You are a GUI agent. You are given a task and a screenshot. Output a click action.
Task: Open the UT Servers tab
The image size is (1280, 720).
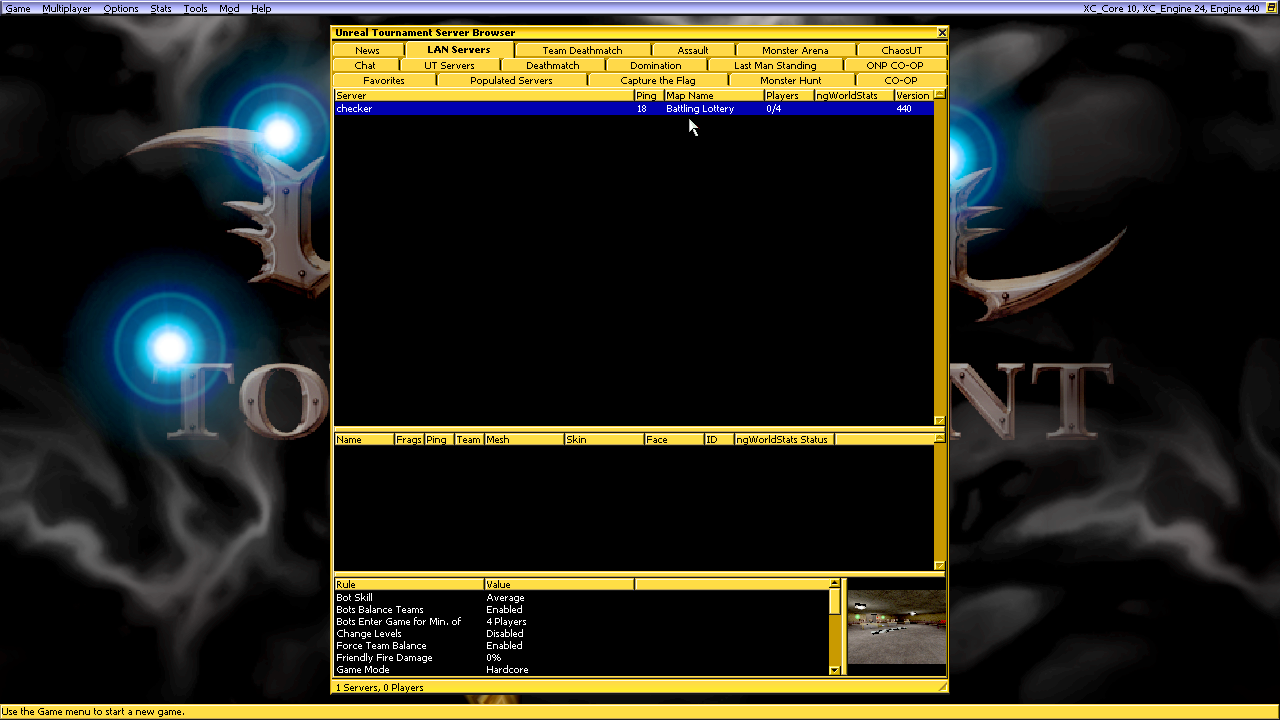450,65
